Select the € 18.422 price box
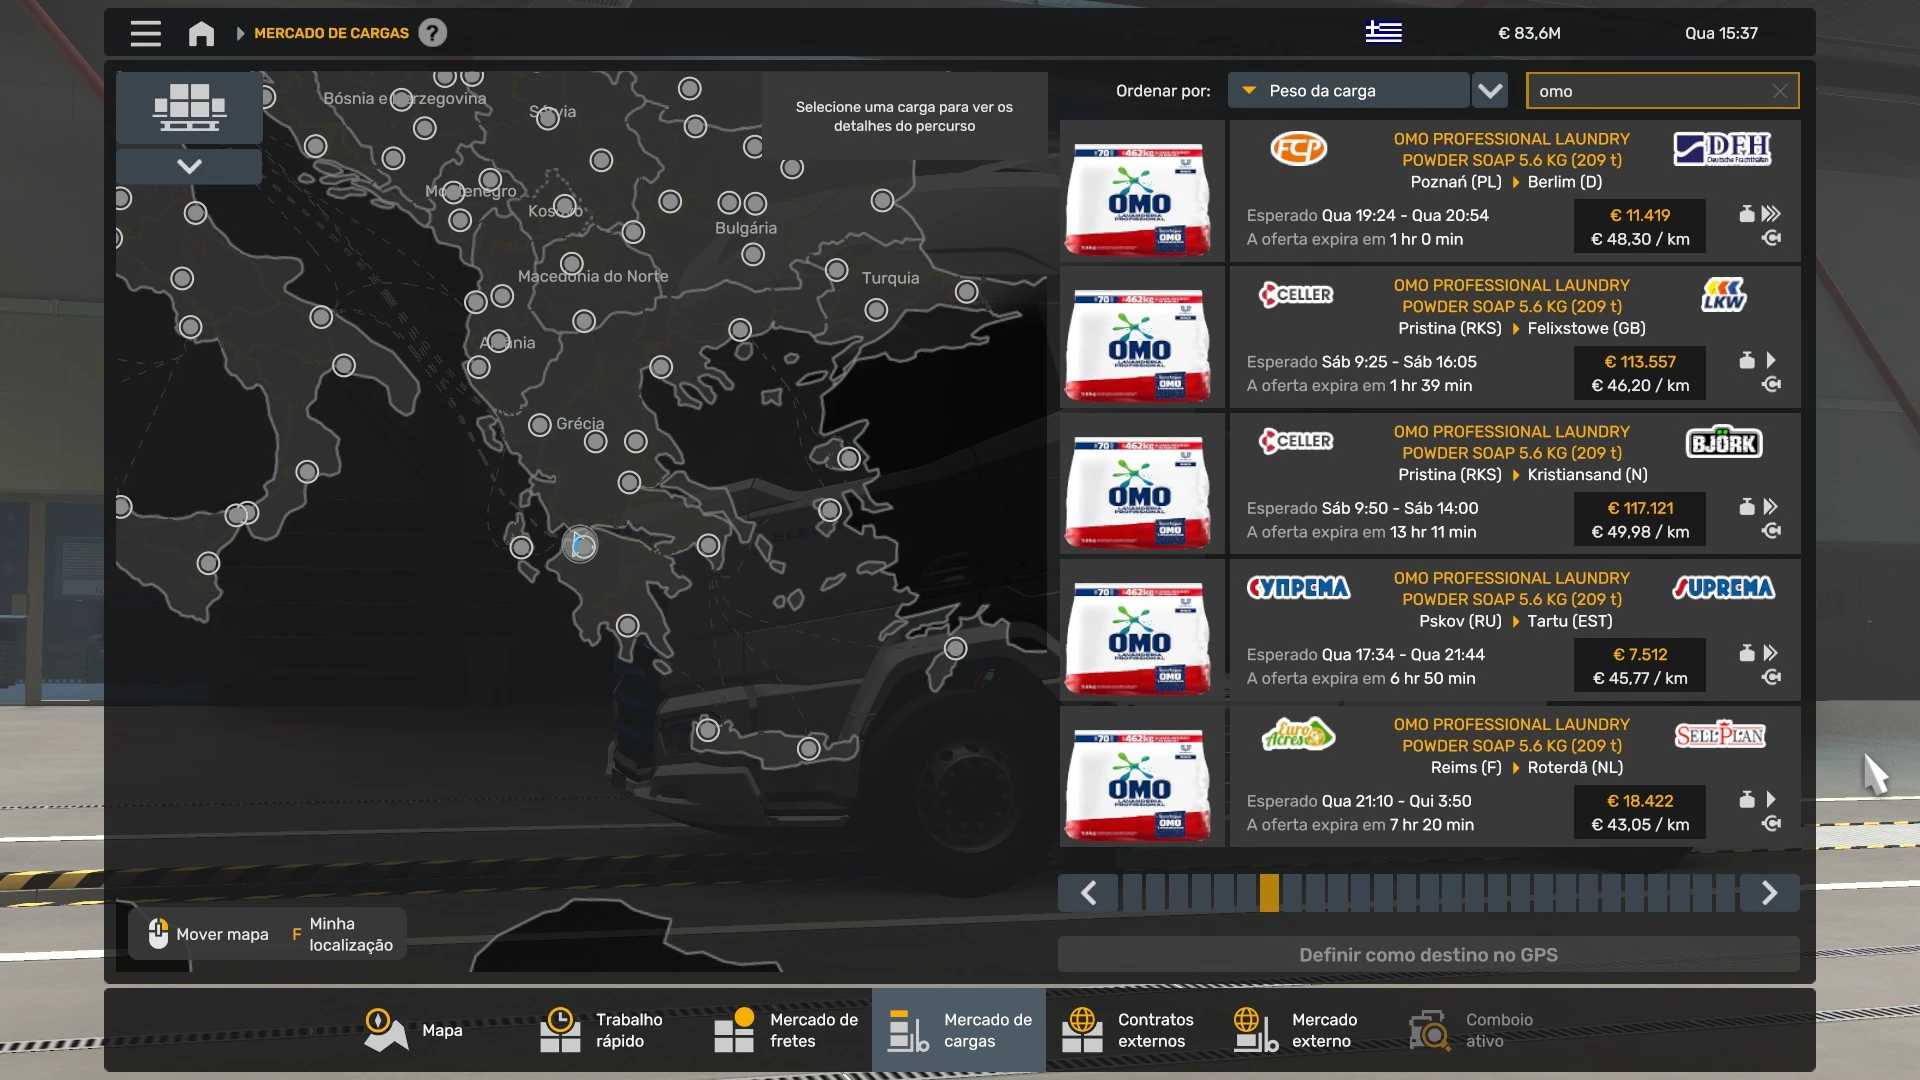The image size is (1920, 1080). pyautogui.click(x=1640, y=812)
